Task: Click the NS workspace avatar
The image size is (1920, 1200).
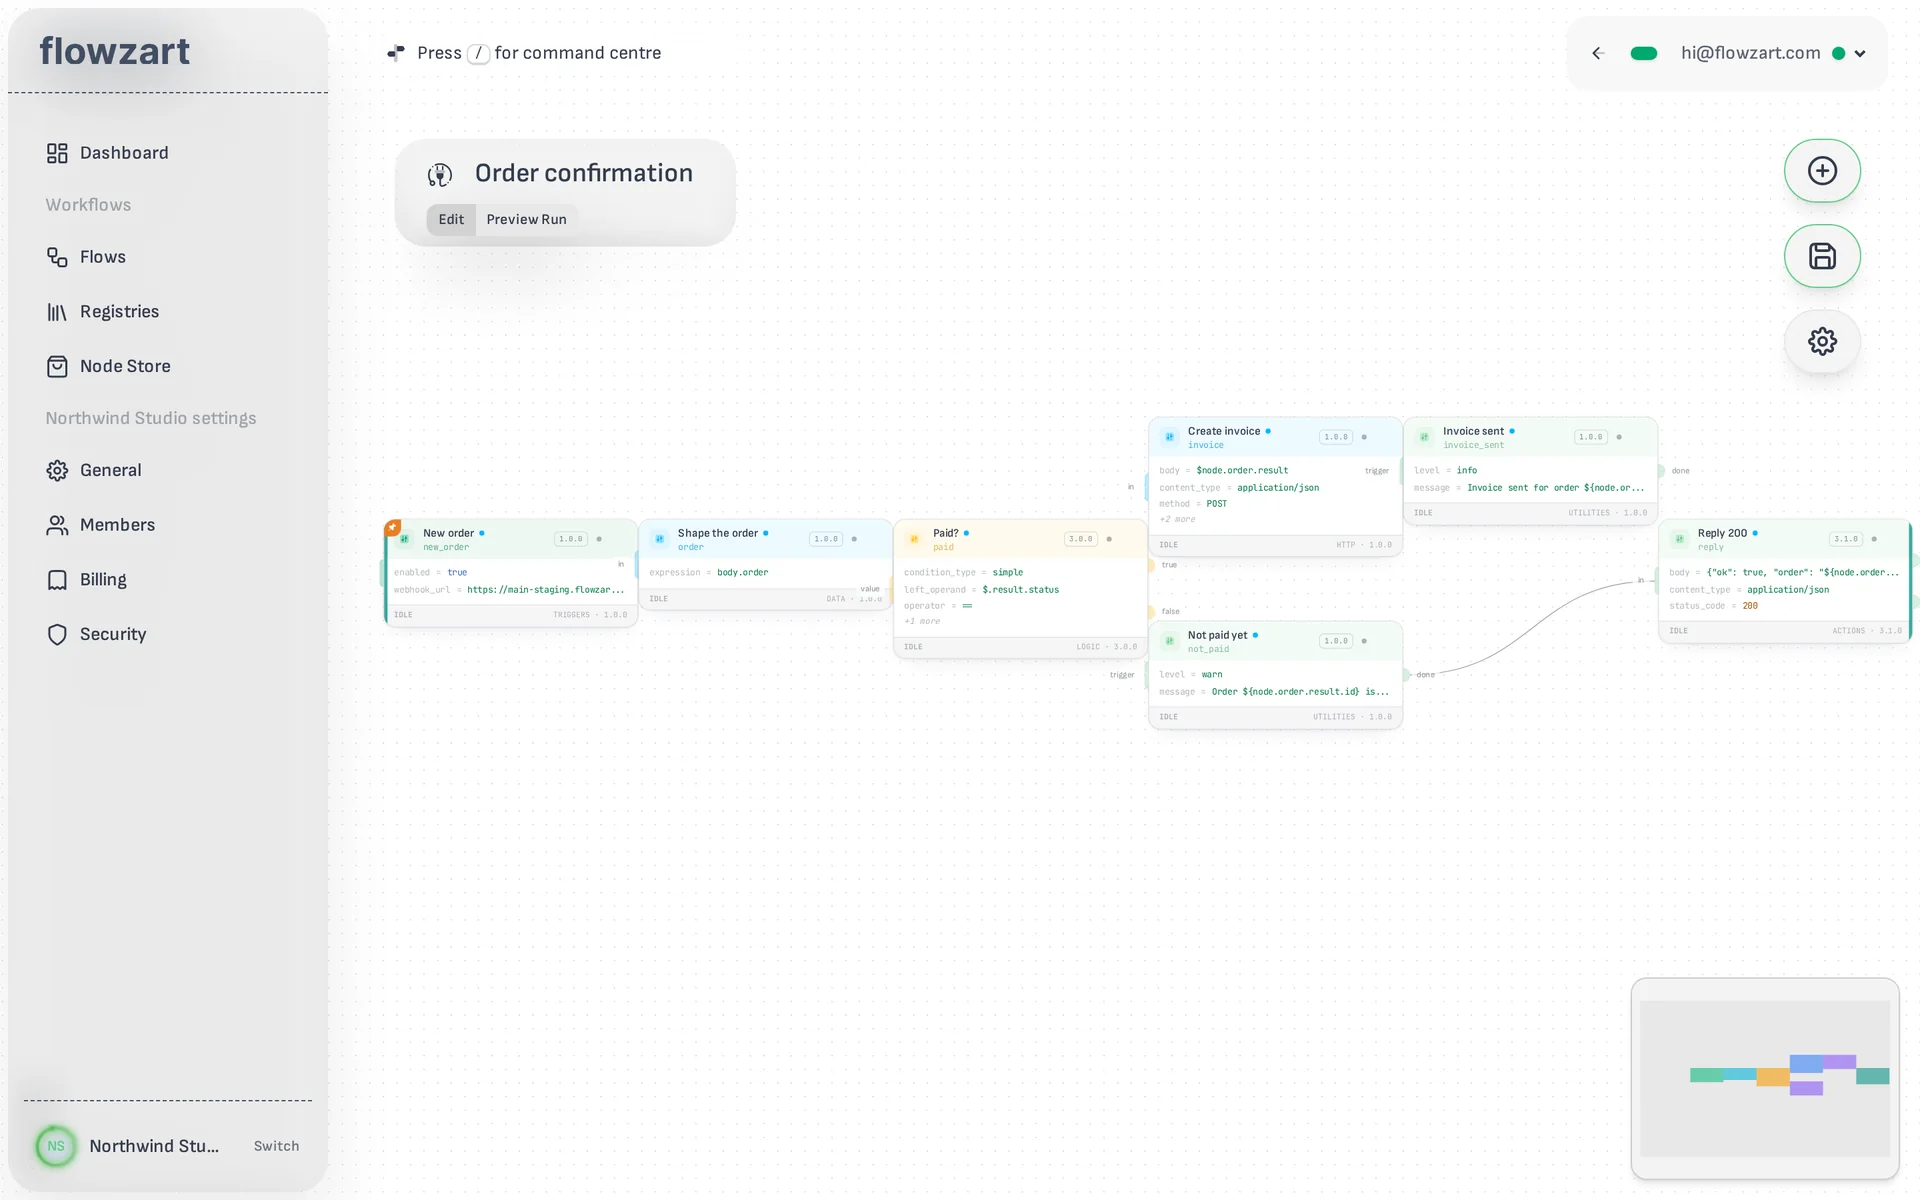Action: [x=56, y=1146]
